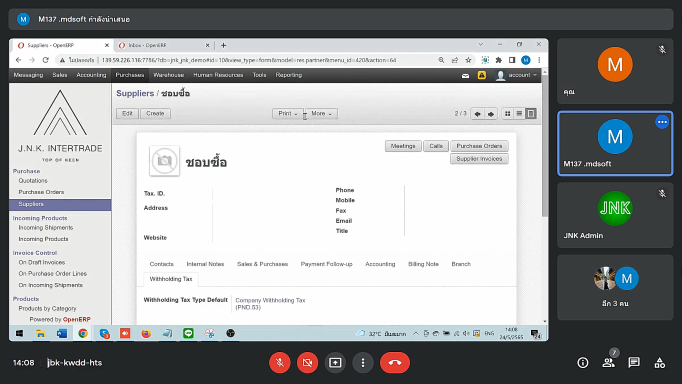Switch to the Payment Follow-up tab
The width and height of the screenshot is (682, 384).
[327, 264]
